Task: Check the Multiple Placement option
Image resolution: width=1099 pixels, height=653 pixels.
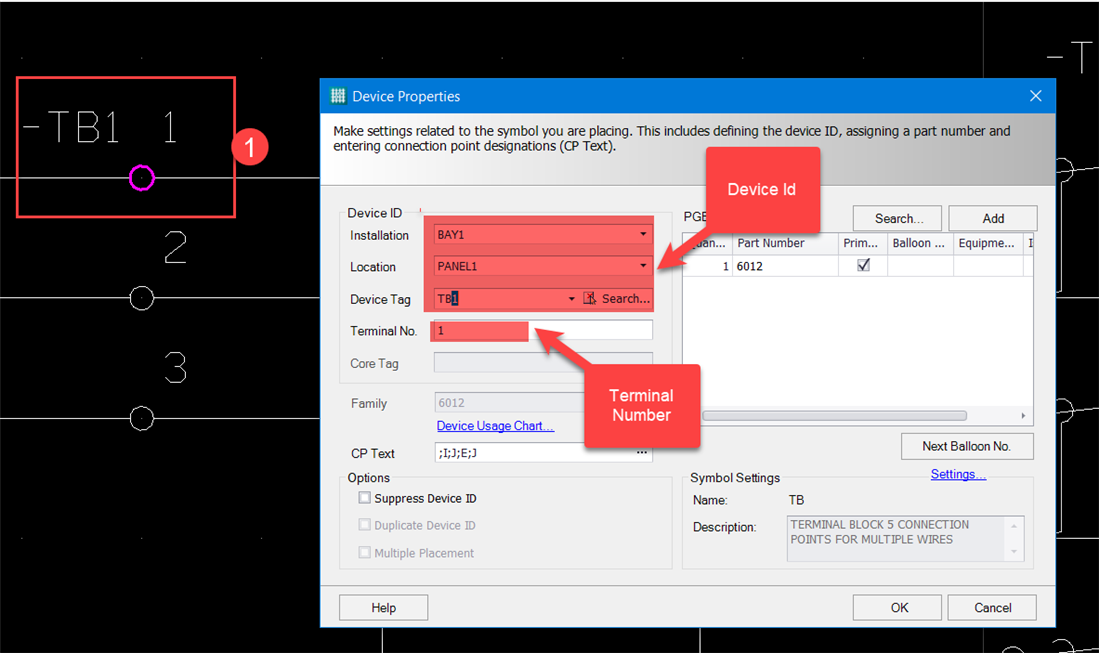Action: click(365, 552)
